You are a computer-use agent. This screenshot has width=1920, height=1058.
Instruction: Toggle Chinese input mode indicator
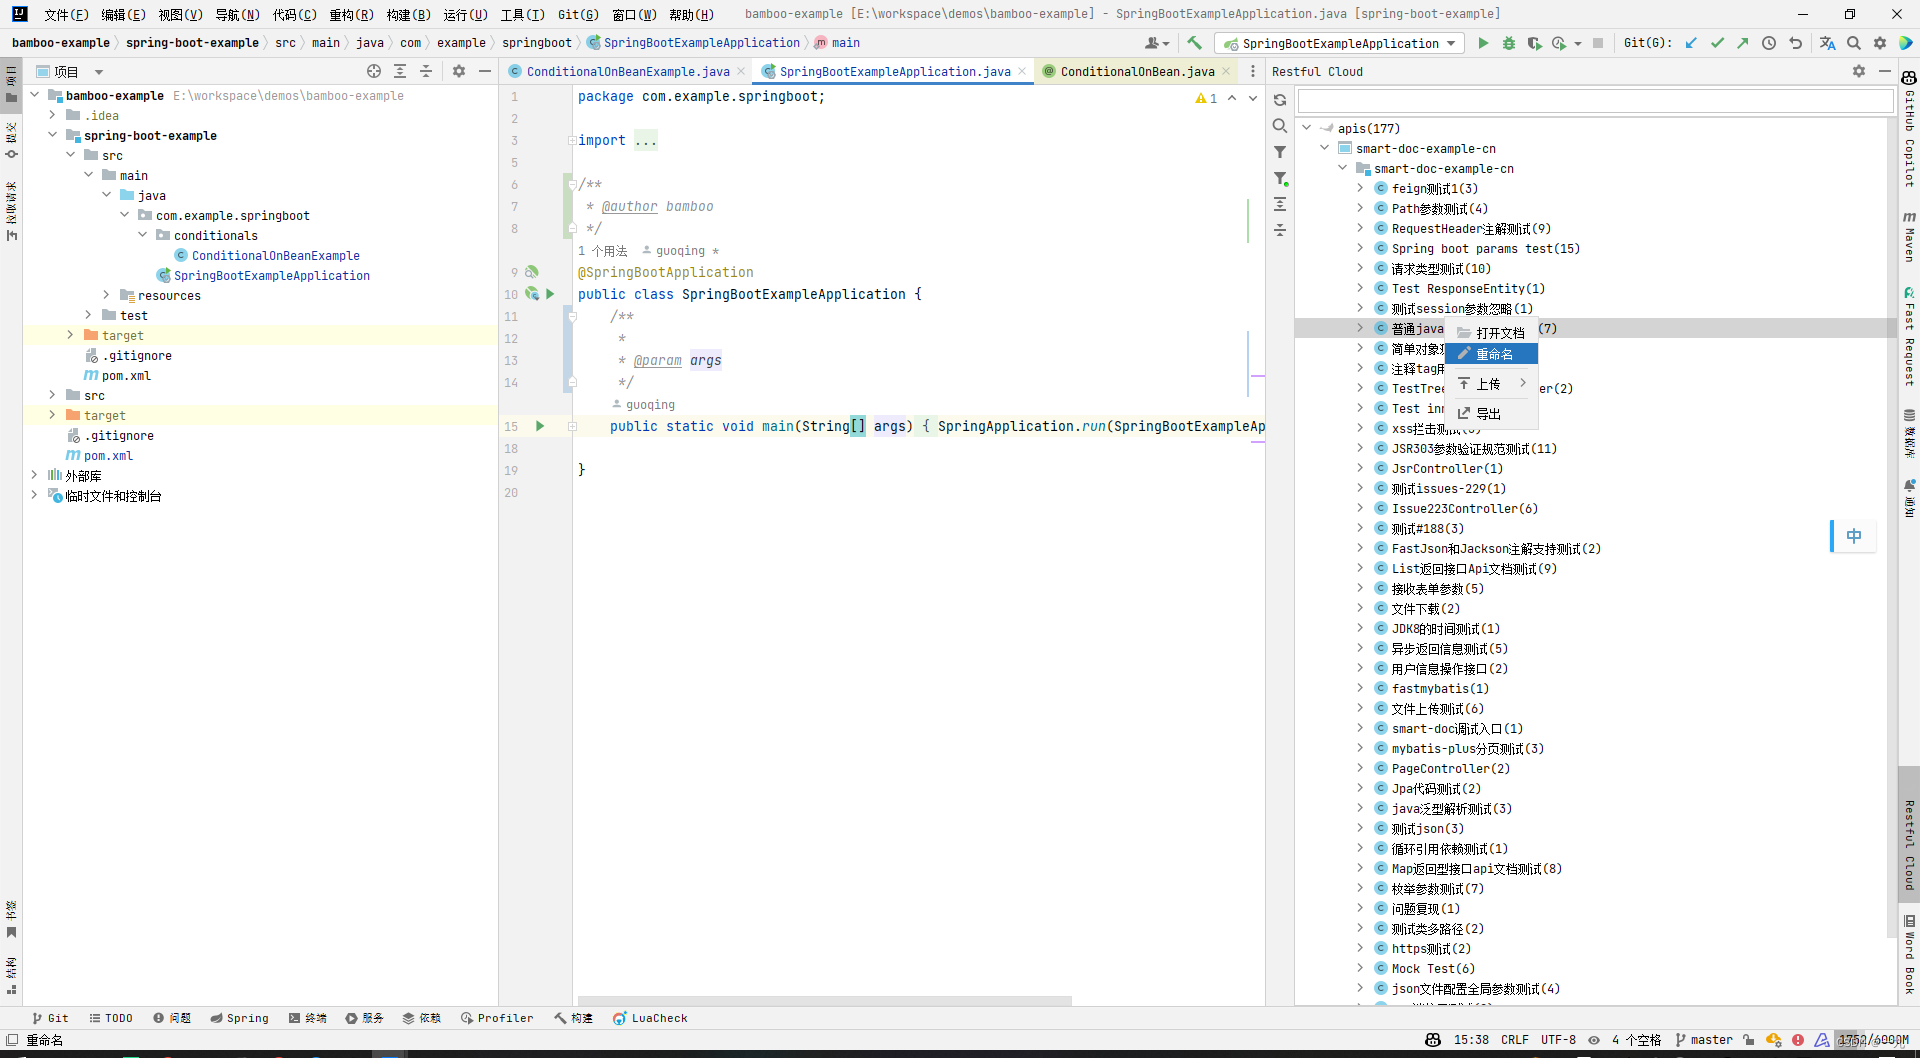pos(1853,536)
